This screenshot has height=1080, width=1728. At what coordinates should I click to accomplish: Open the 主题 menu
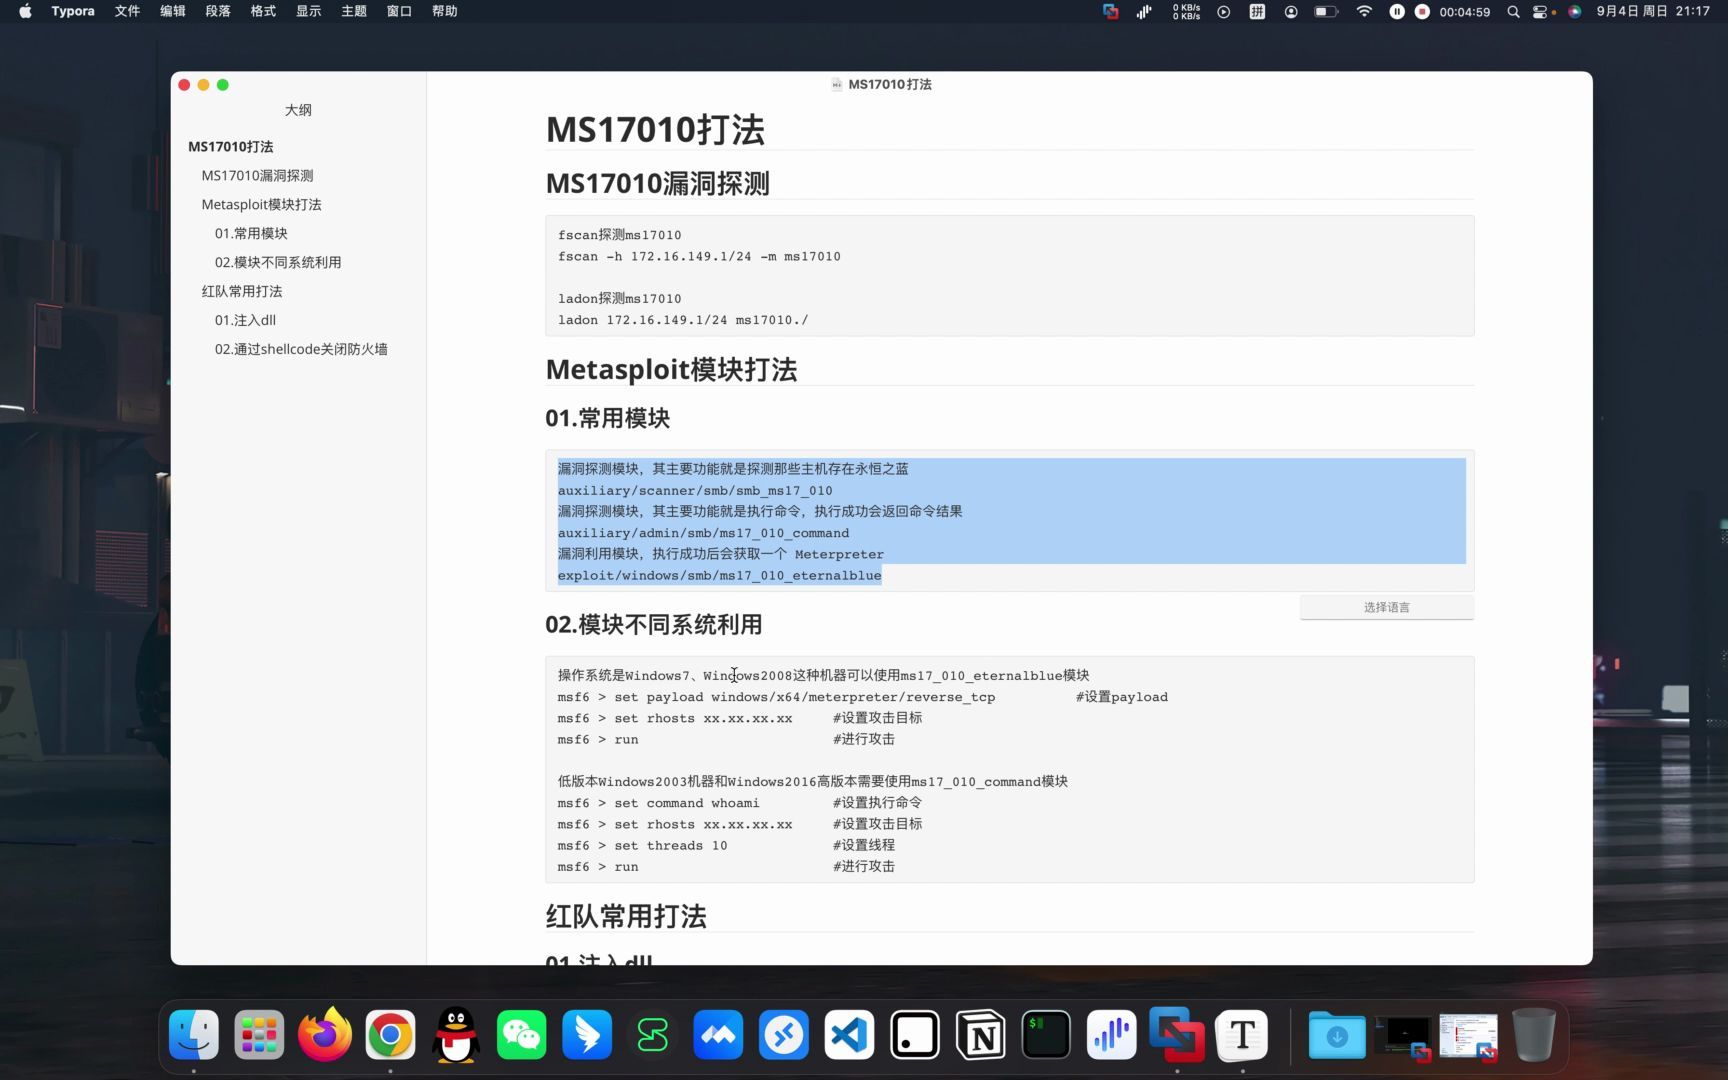pyautogui.click(x=354, y=11)
